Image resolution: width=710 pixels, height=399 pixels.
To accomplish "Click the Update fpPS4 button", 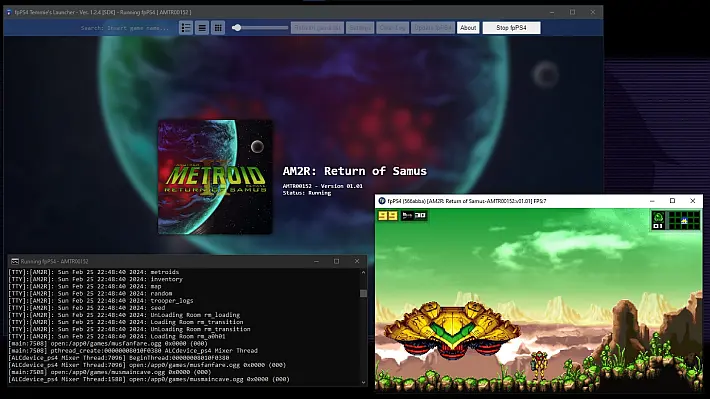I will 433,28.
